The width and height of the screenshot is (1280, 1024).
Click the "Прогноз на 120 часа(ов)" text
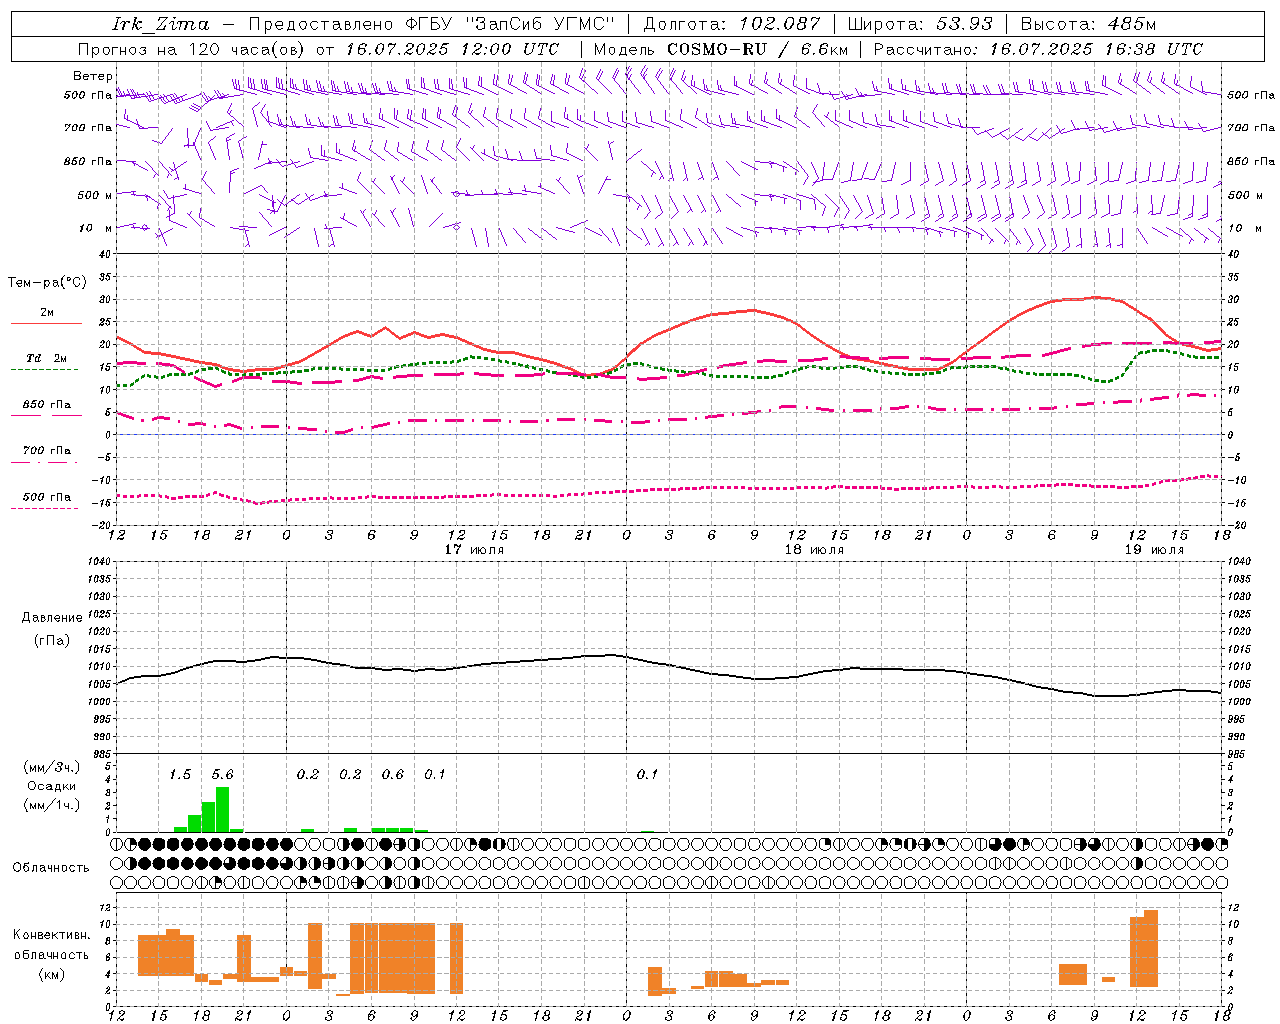click(x=193, y=49)
